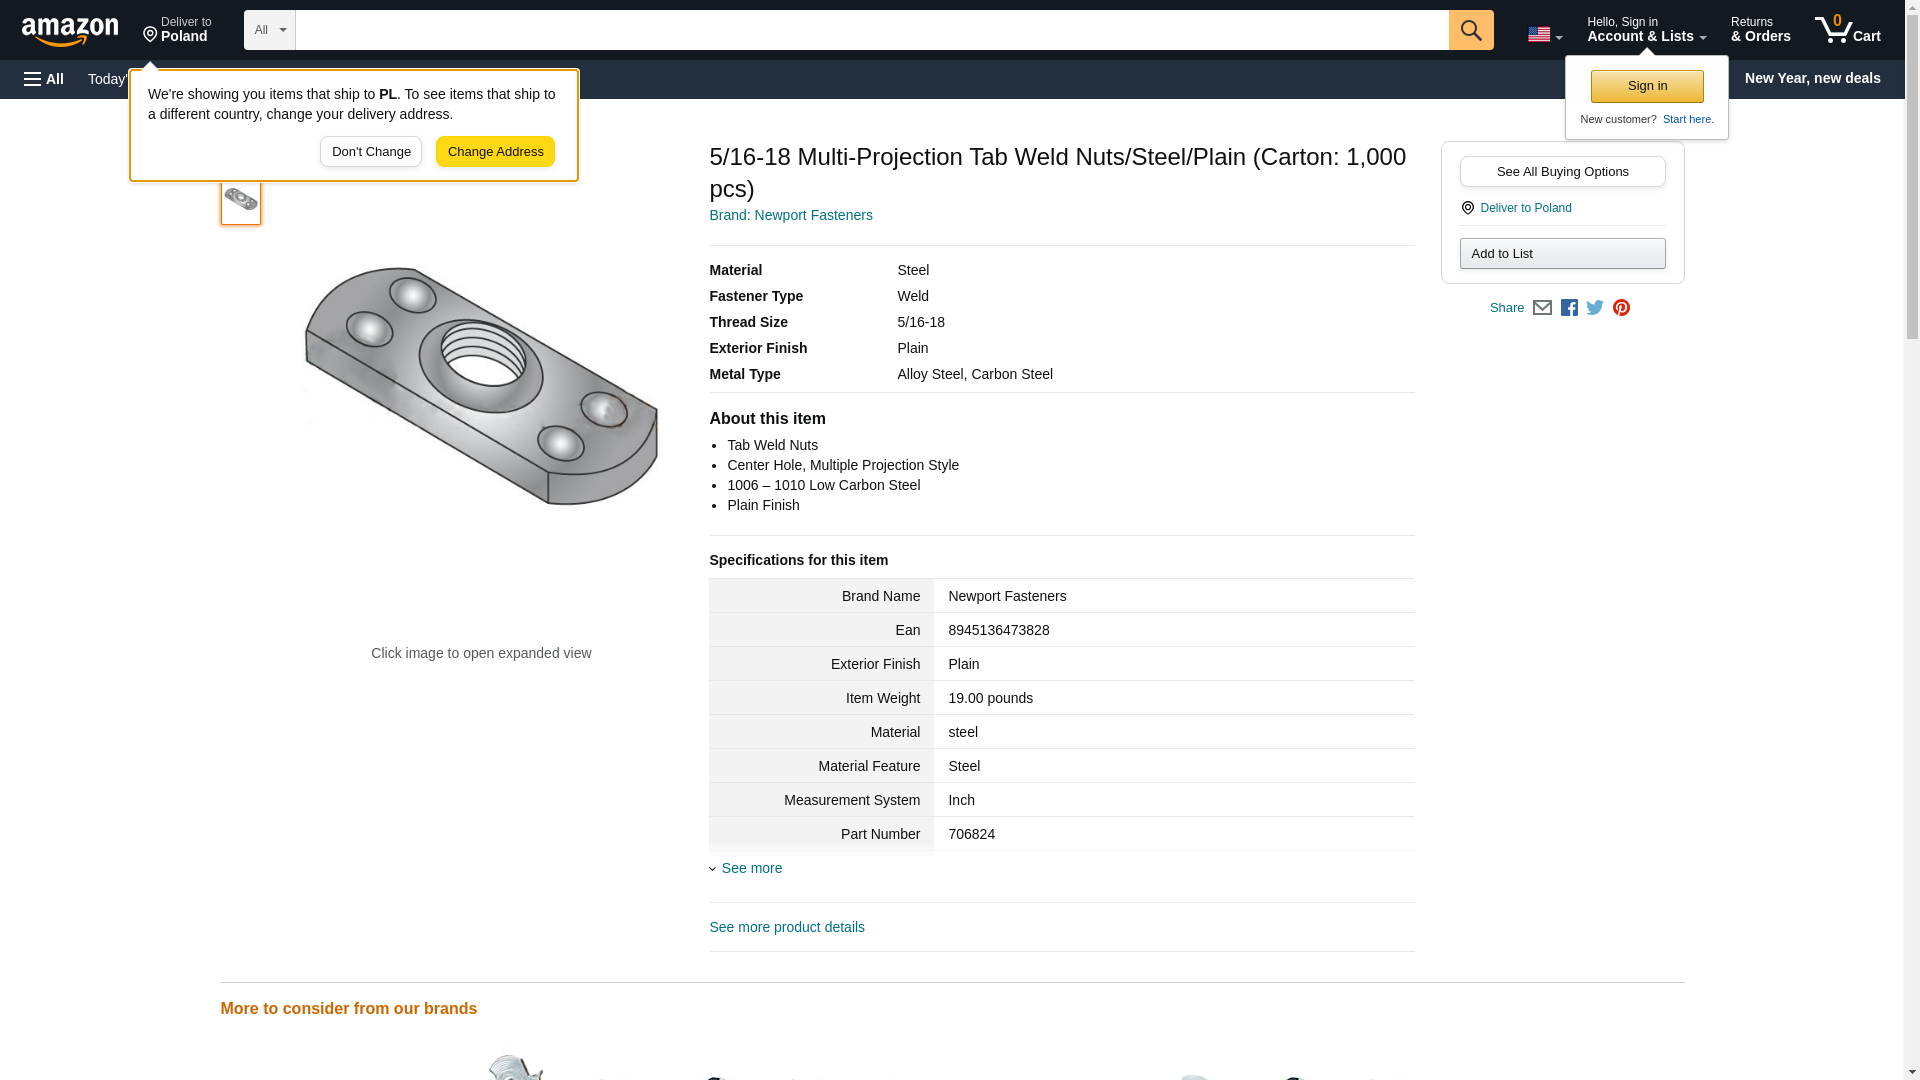Click the Amazon logo

(x=70, y=31)
